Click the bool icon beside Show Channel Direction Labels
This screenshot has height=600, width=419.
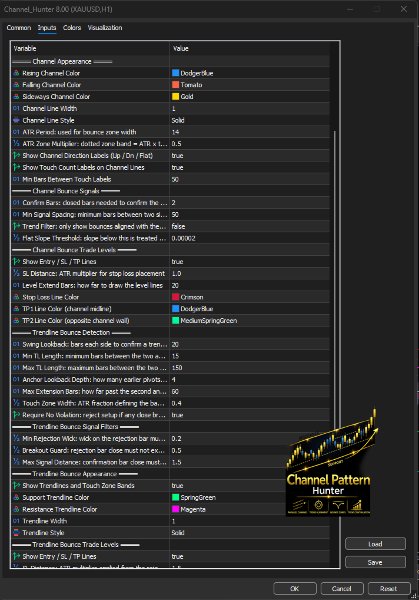[16, 155]
